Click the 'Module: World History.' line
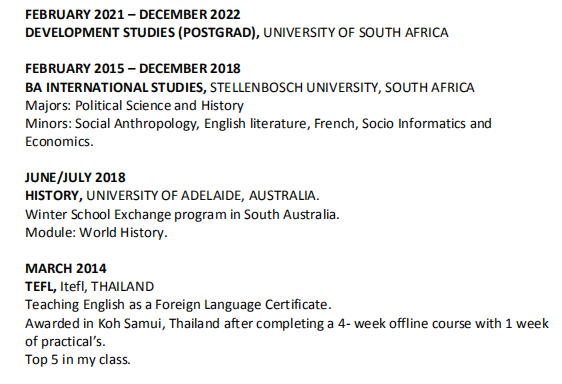 [96, 233]
